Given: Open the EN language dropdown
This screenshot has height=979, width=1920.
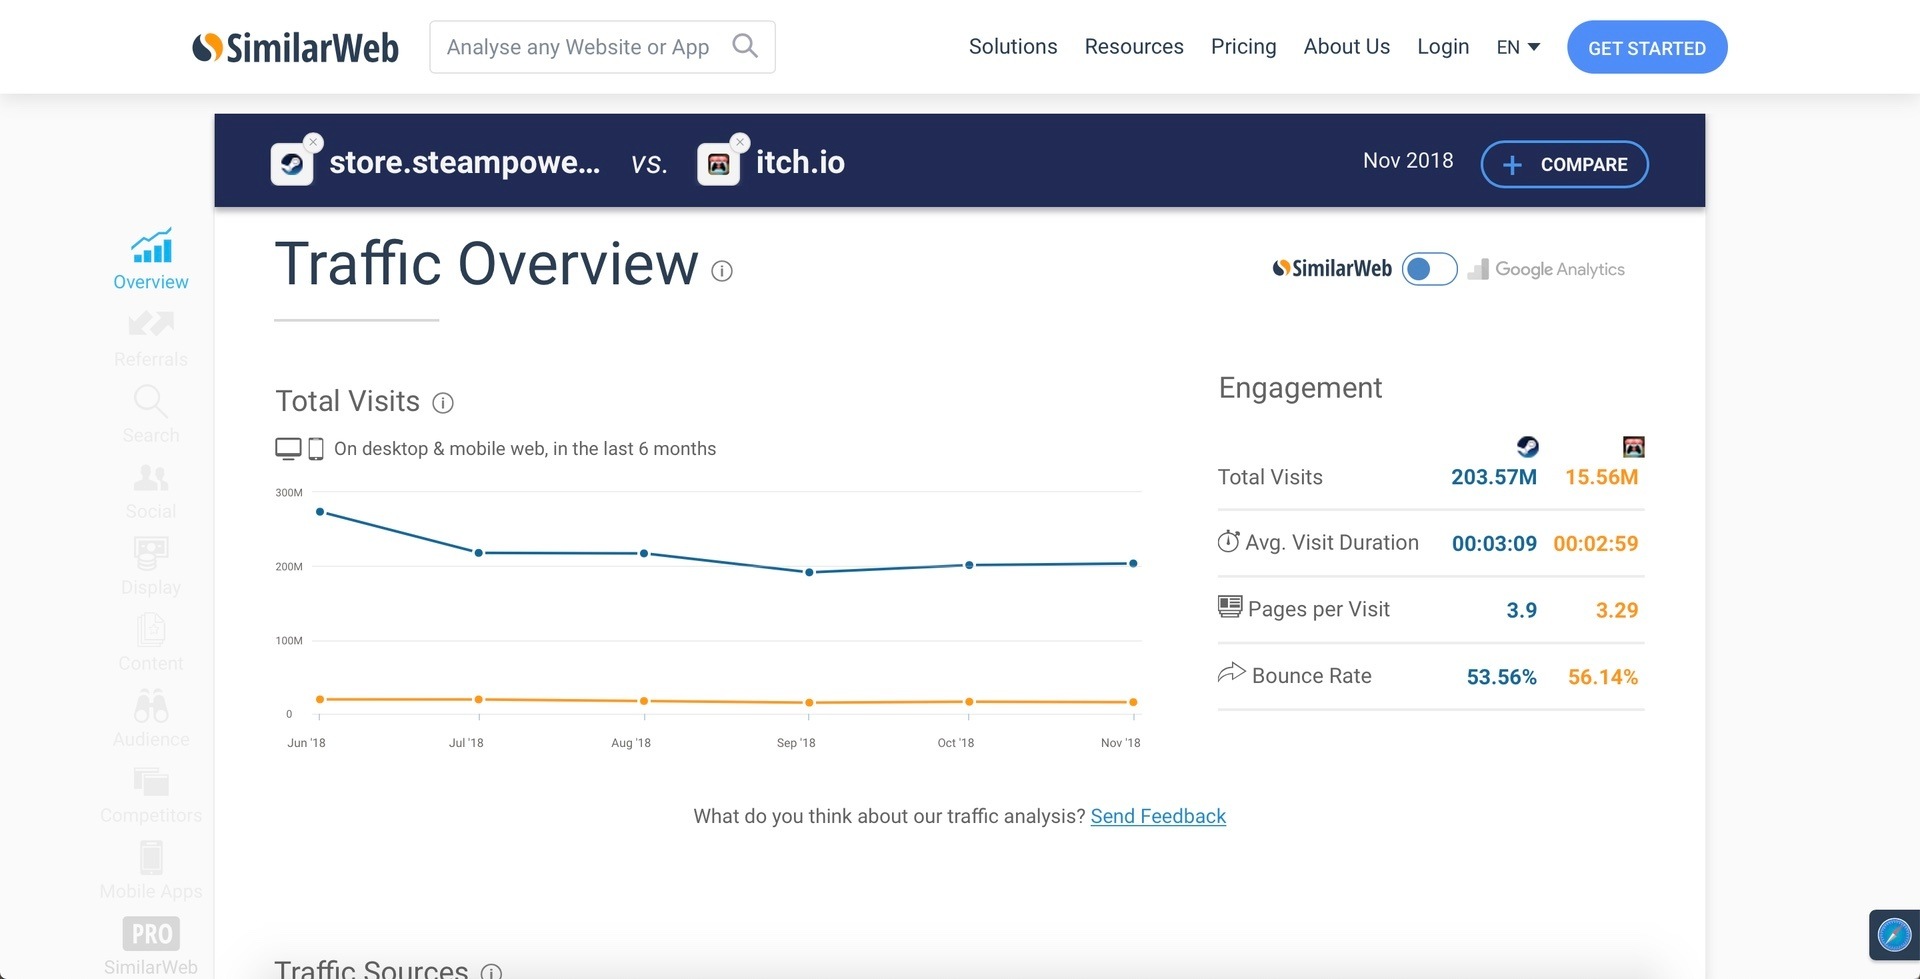Looking at the screenshot, I should [x=1518, y=47].
